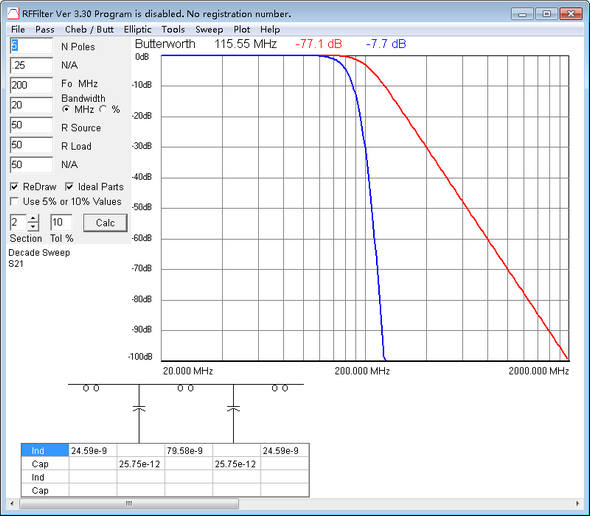The width and height of the screenshot is (590, 516).
Task: Click the second shunt capacitor symbol in schematic
Action: tap(233, 409)
